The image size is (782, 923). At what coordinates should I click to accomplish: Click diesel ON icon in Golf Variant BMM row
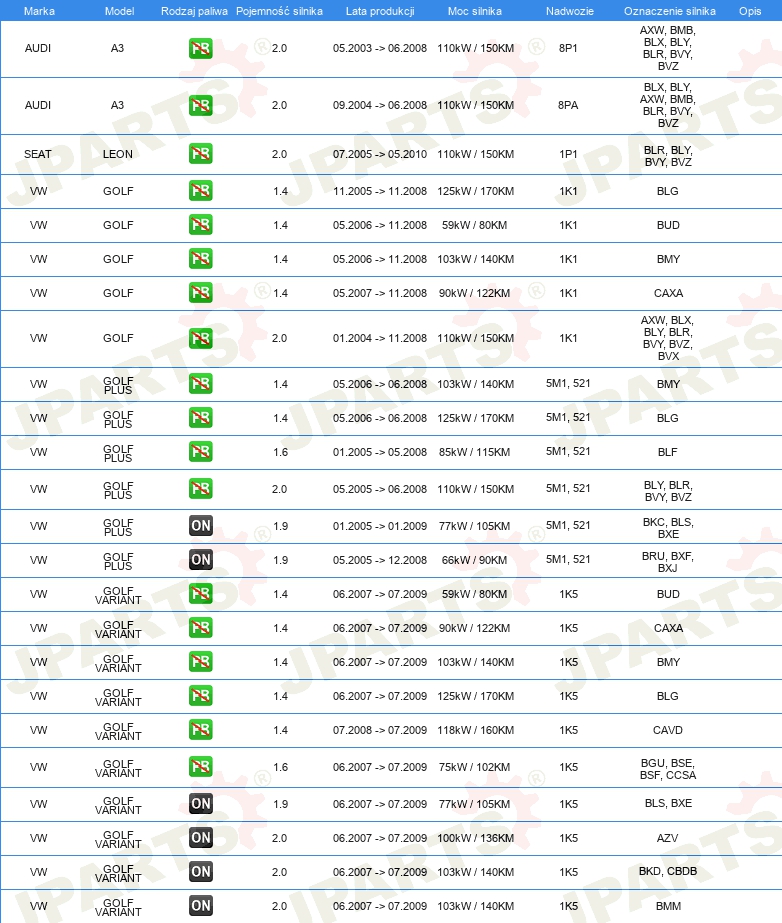[201, 906]
